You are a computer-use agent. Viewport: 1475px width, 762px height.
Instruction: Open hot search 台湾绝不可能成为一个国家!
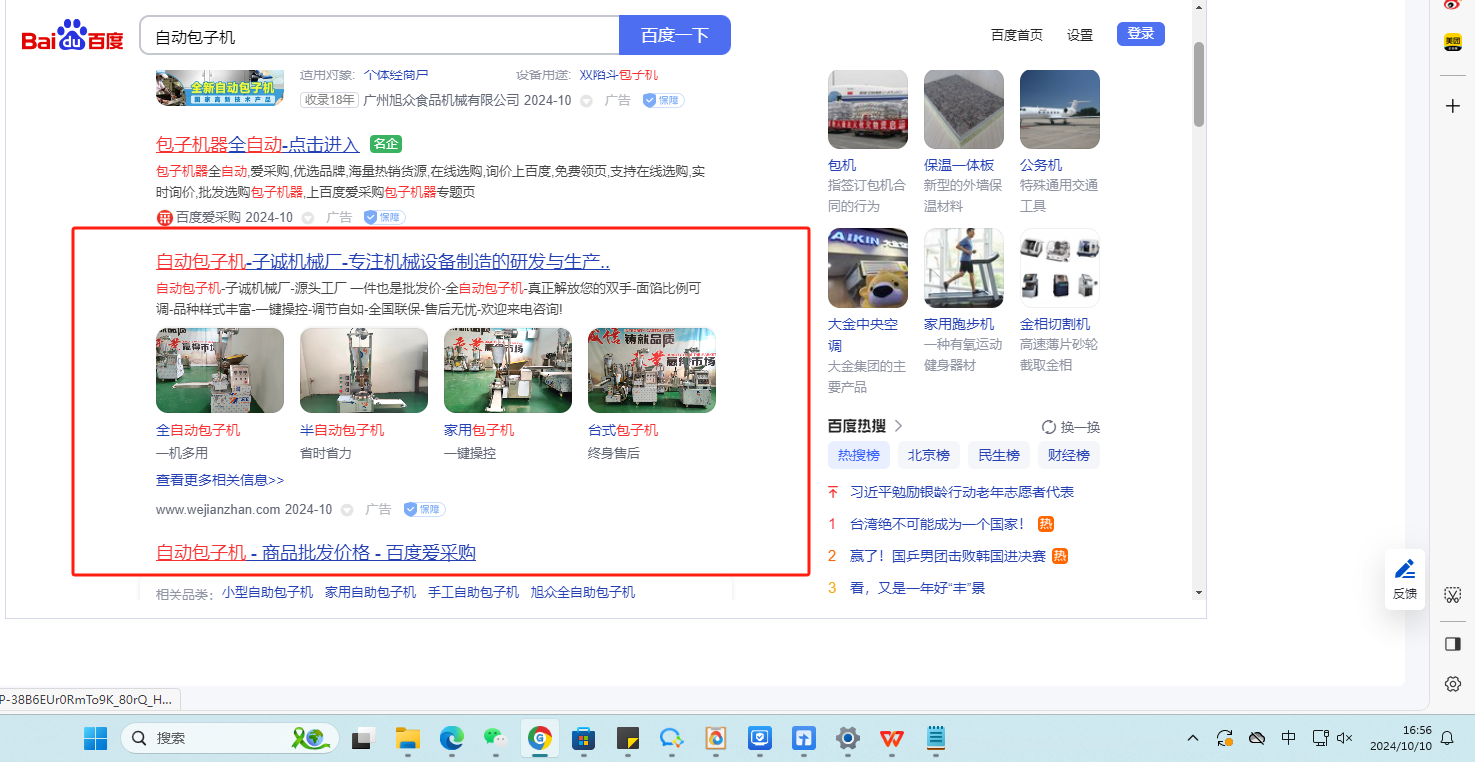coord(938,524)
